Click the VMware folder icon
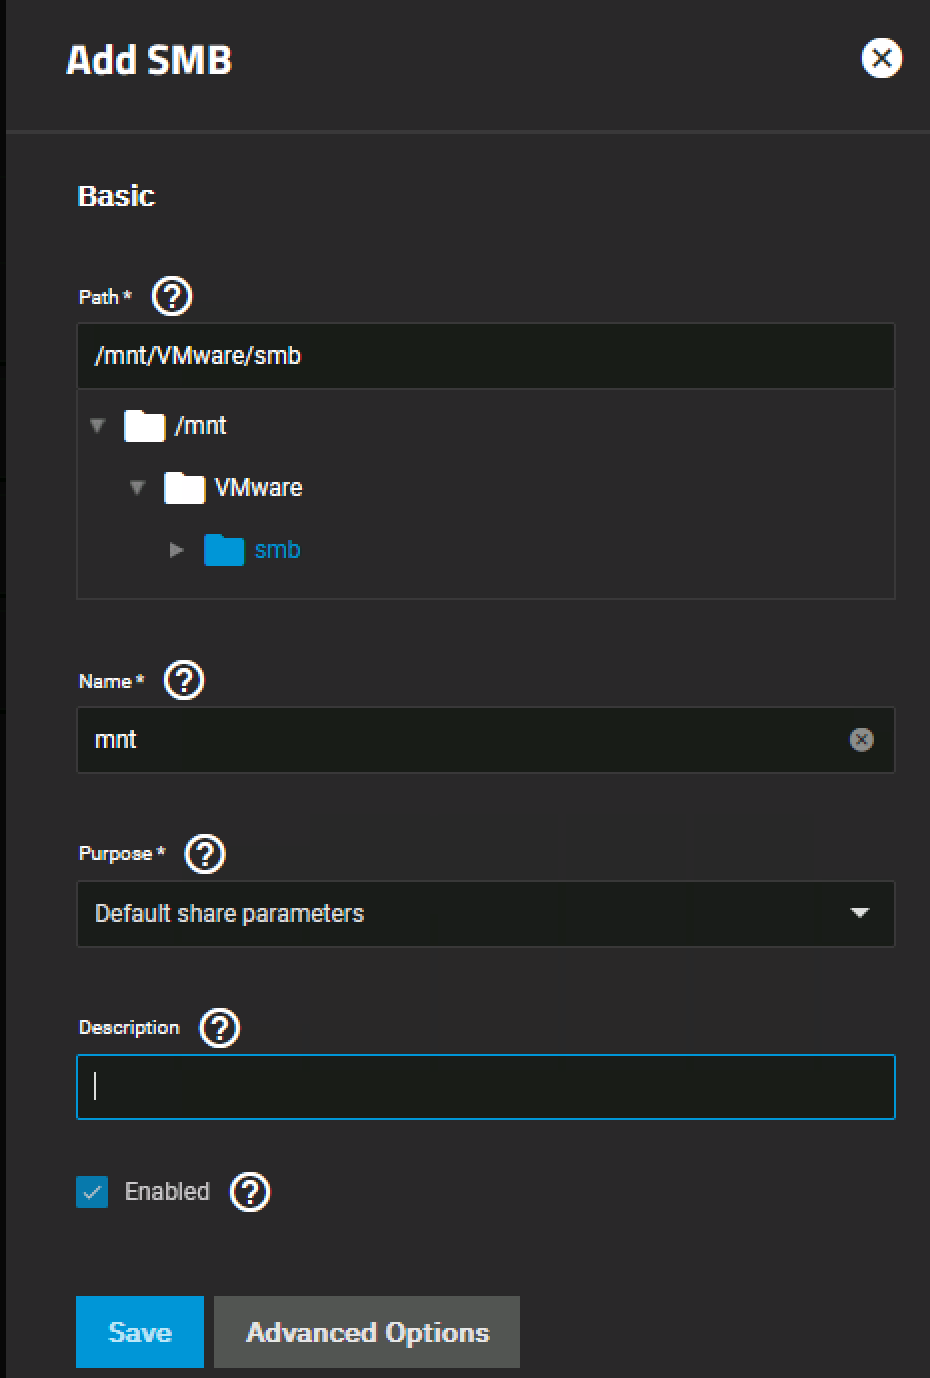The width and height of the screenshot is (930, 1378). (184, 488)
